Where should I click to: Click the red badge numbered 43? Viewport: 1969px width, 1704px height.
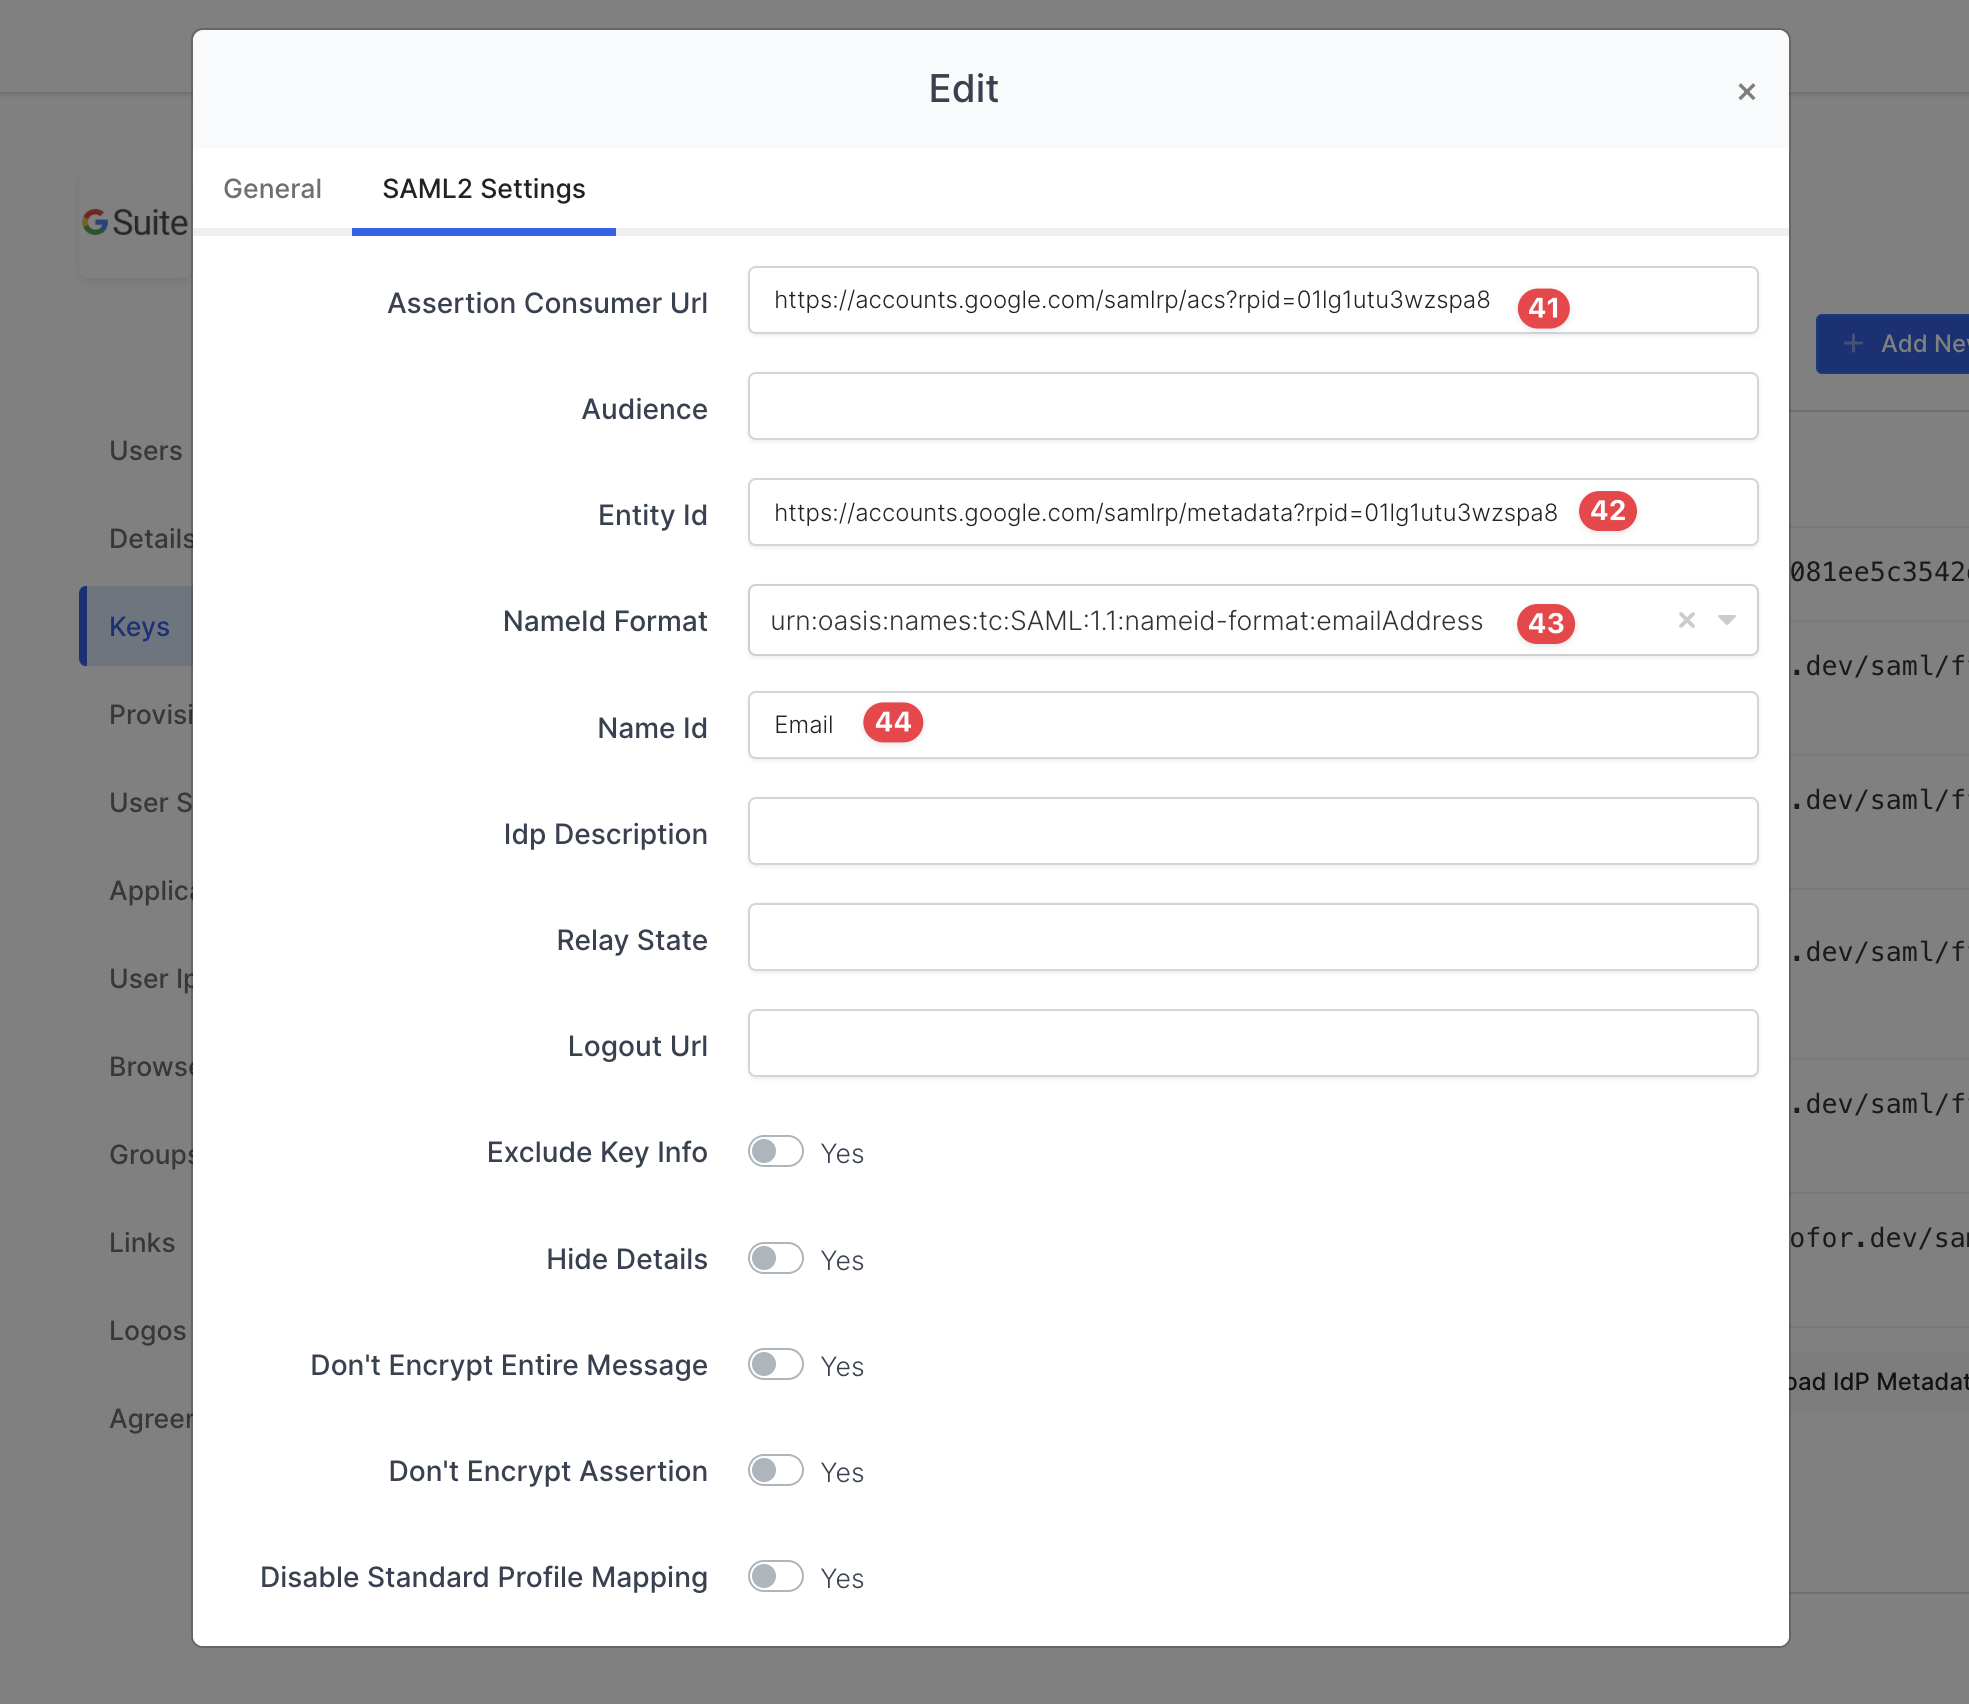pyautogui.click(x=1545, y=624)
